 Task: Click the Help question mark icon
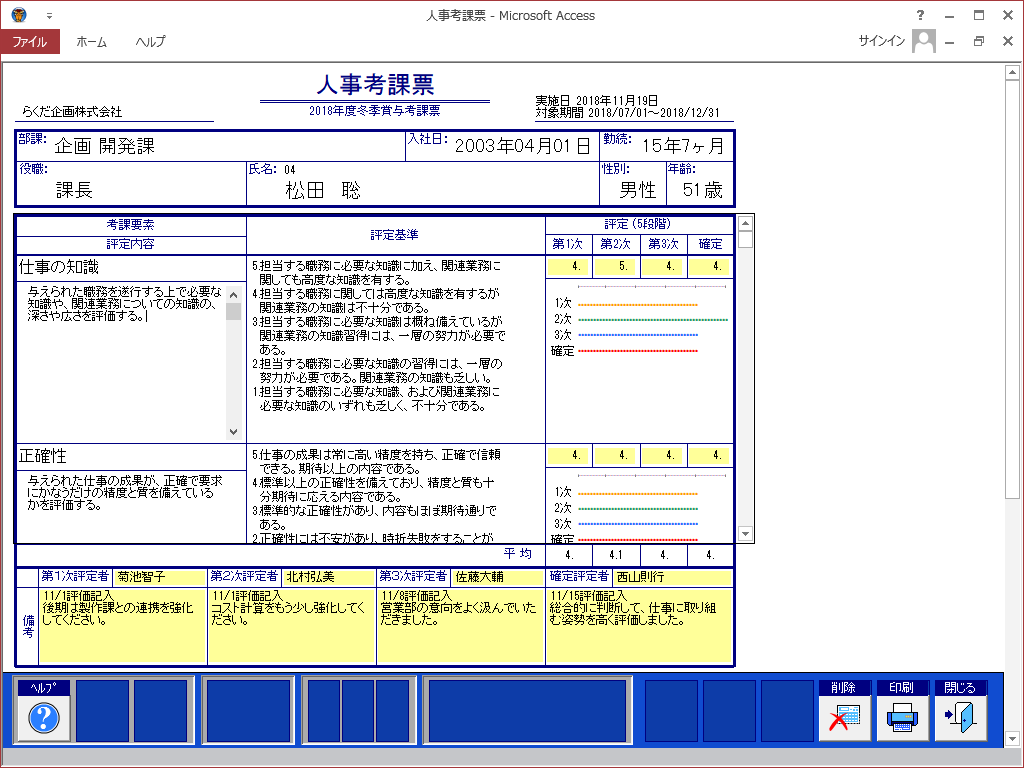44,718
